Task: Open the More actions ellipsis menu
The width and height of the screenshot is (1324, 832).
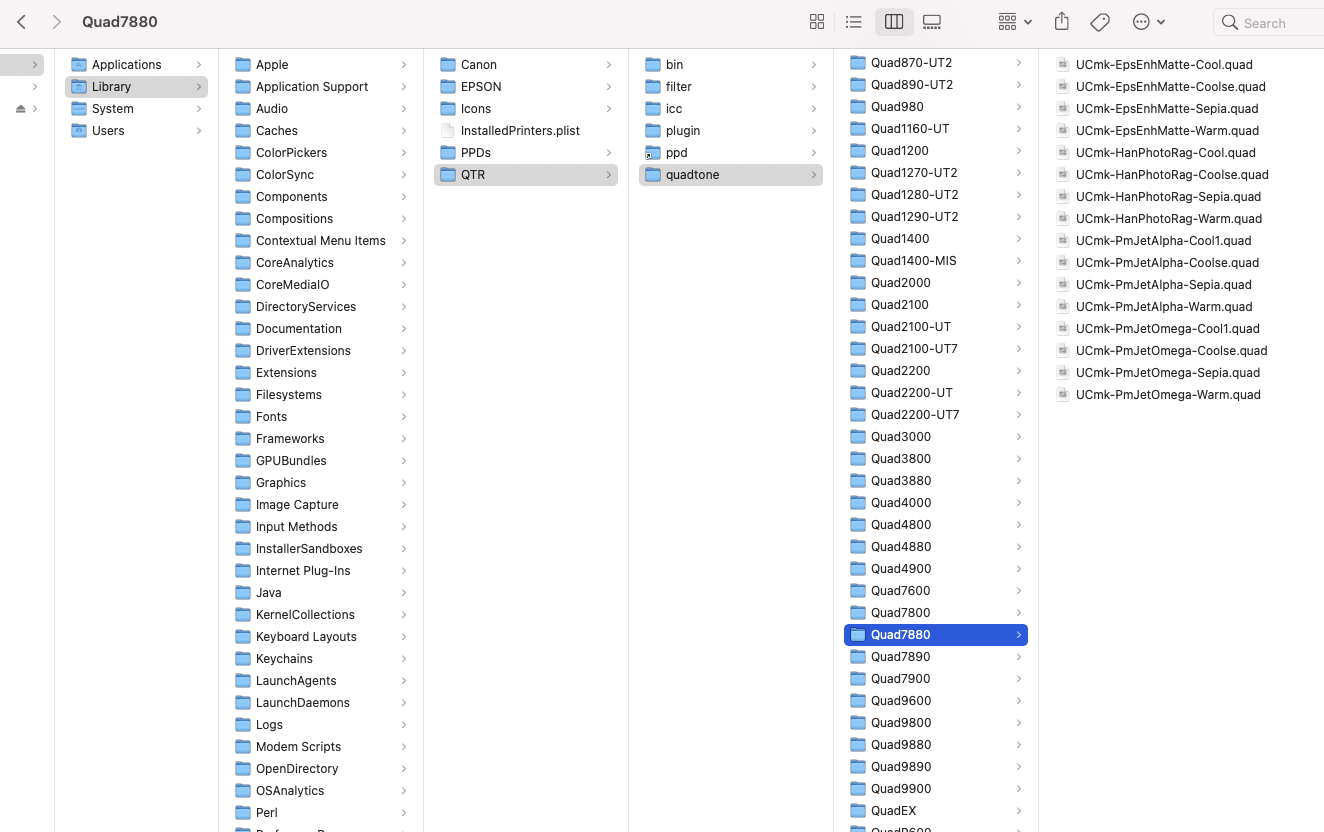Action: click(1149, 22)
